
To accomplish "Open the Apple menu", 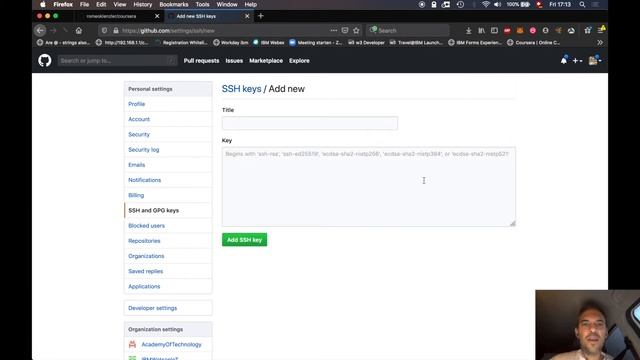I will coord(43,4).
